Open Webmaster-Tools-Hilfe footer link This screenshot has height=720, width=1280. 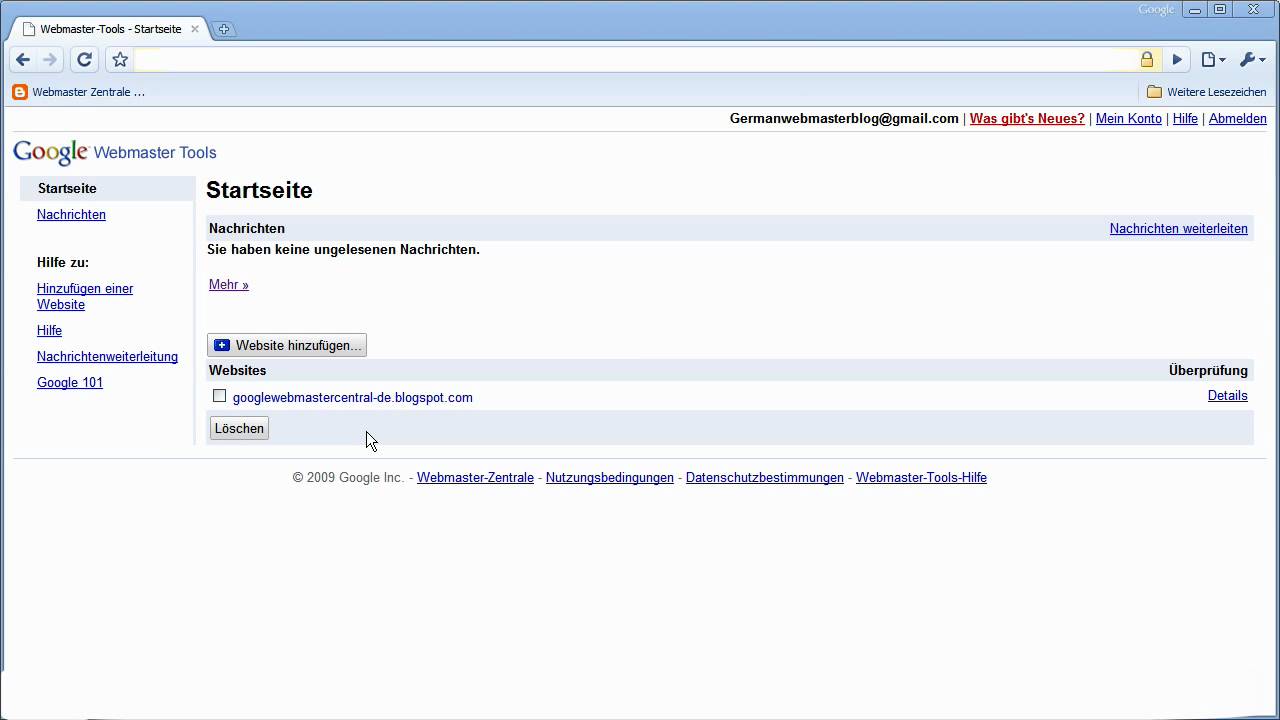[921, 477]
